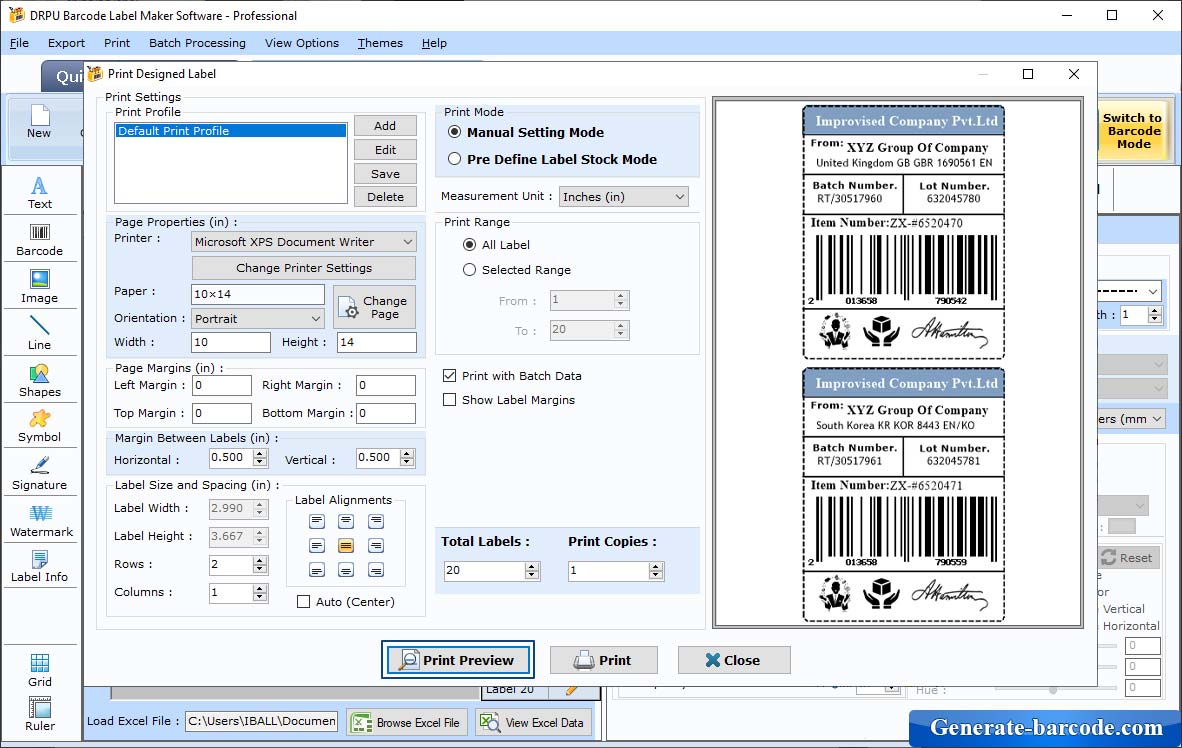Select top-center label alignment icon
The height and width of the screenshot is (748, 1182).
pos(346,521)
